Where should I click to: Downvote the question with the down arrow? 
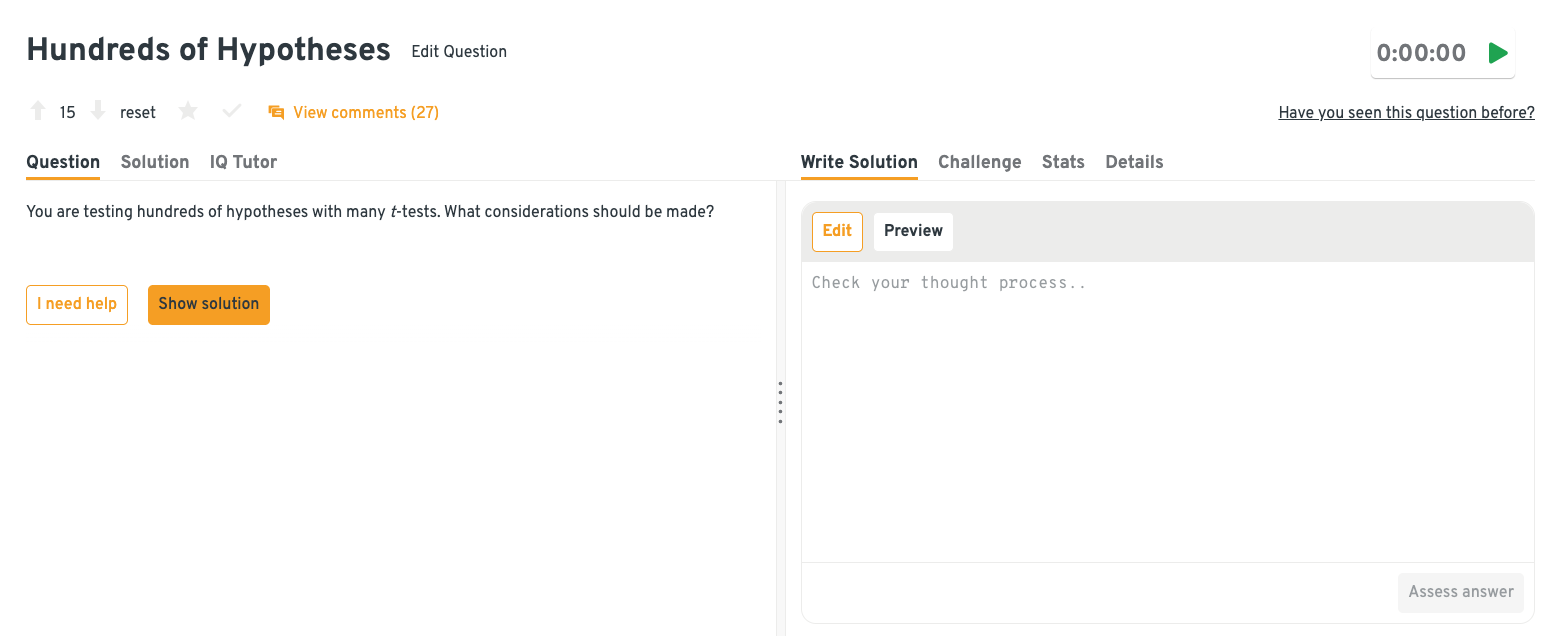pos(98,111)
